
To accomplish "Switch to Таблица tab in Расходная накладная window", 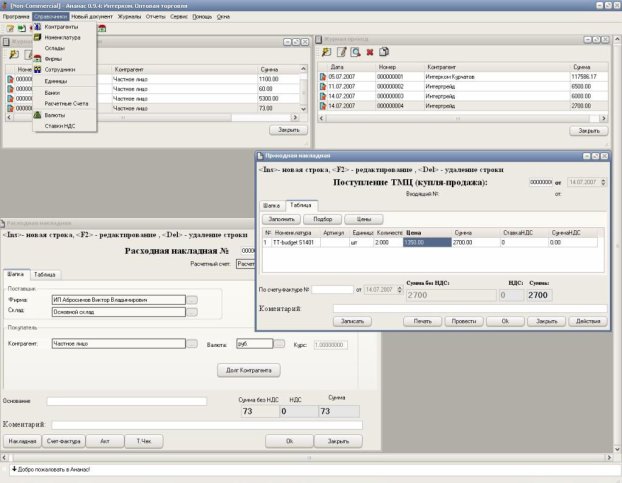I will point(44,274).
